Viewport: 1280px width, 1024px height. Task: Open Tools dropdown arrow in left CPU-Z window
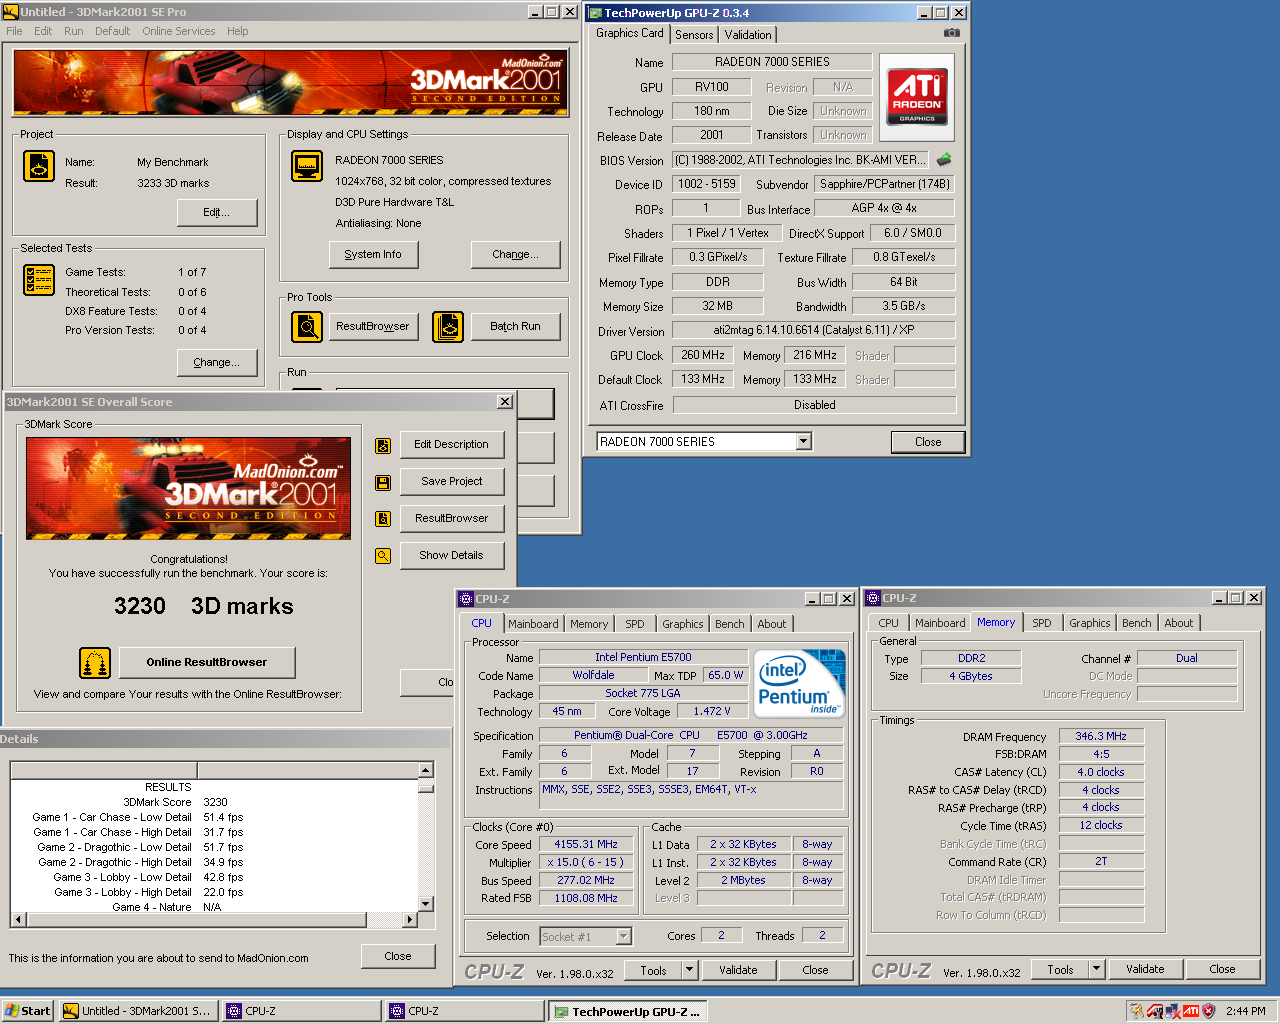[x=689, y=970]
